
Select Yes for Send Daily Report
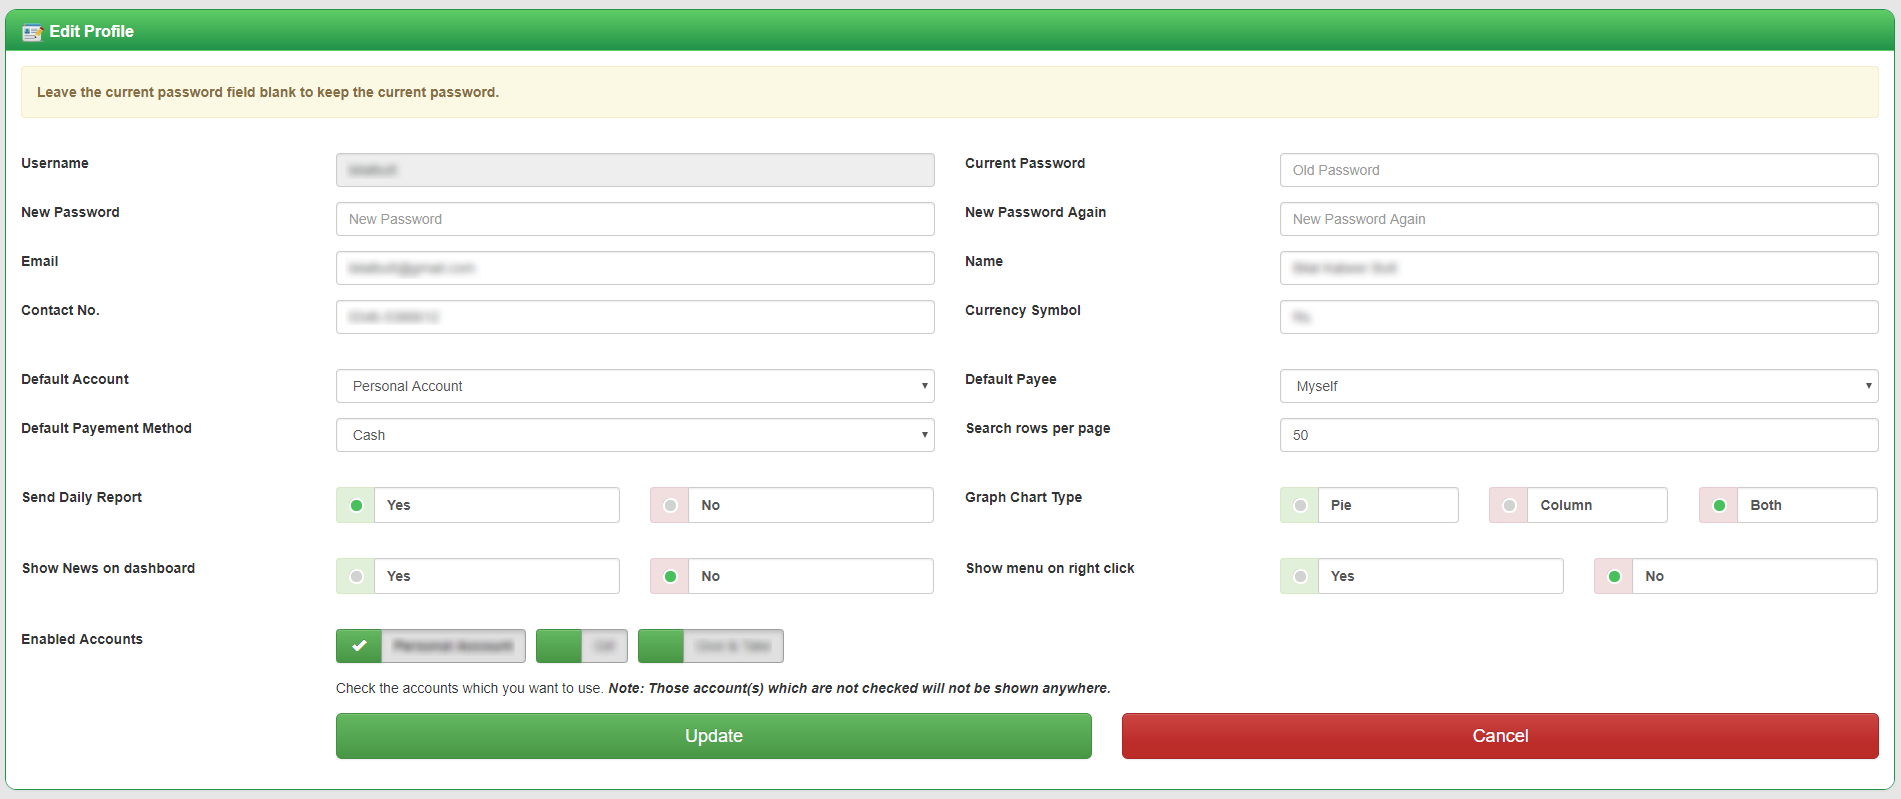pos(356,505)
